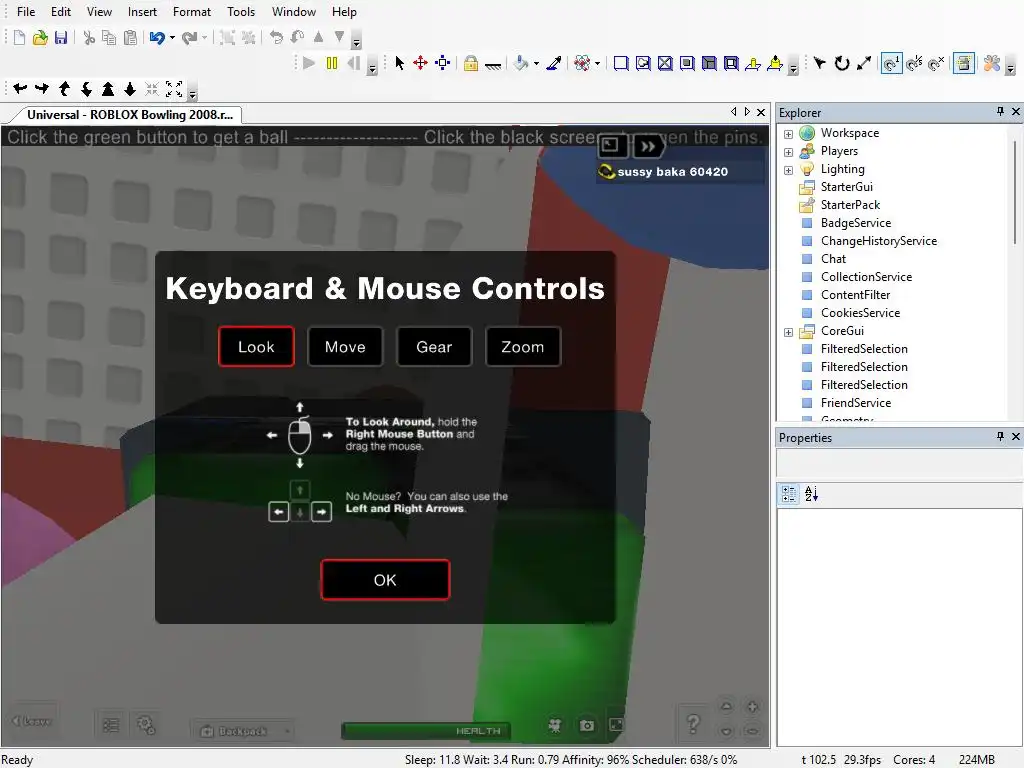Image resolution: width=1024 pixels, height=768 pixels.
Task: Open the Fill color dropdown arrow
Action: pyautogui.click(x=536, y=63)
